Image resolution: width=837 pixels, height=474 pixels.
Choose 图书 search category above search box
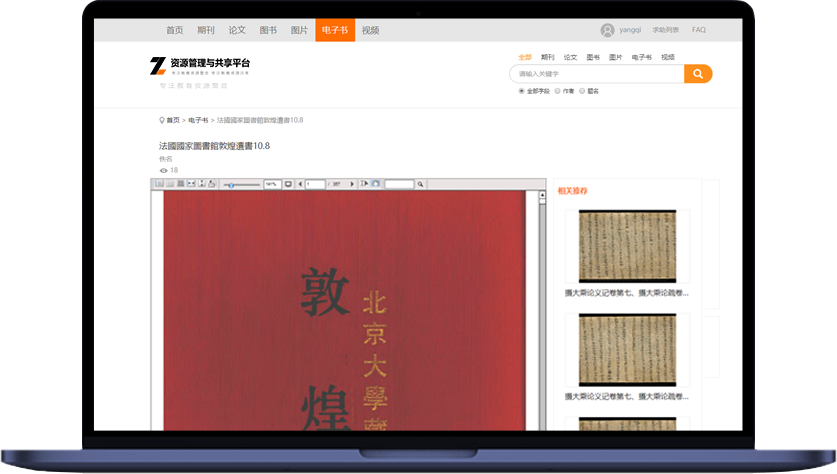[593, 57]
